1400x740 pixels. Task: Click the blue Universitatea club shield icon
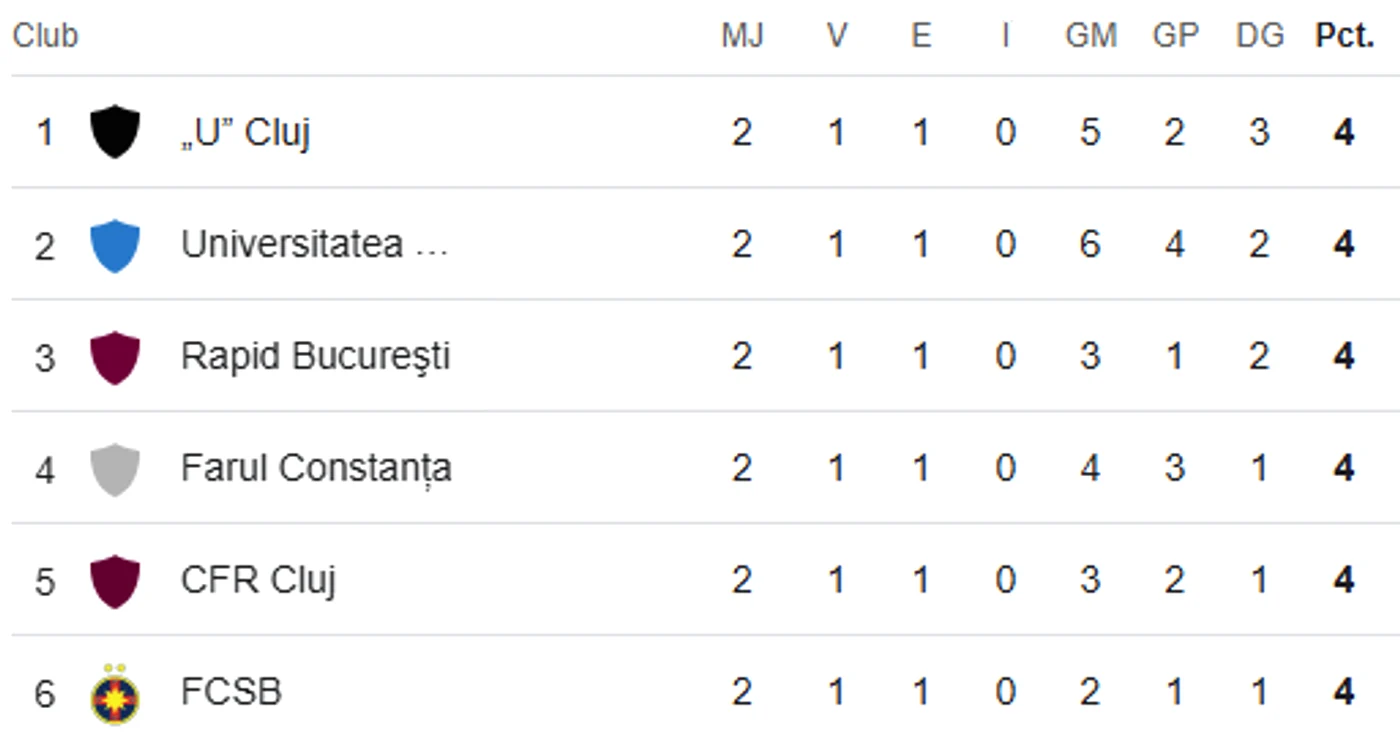[115, 245]
